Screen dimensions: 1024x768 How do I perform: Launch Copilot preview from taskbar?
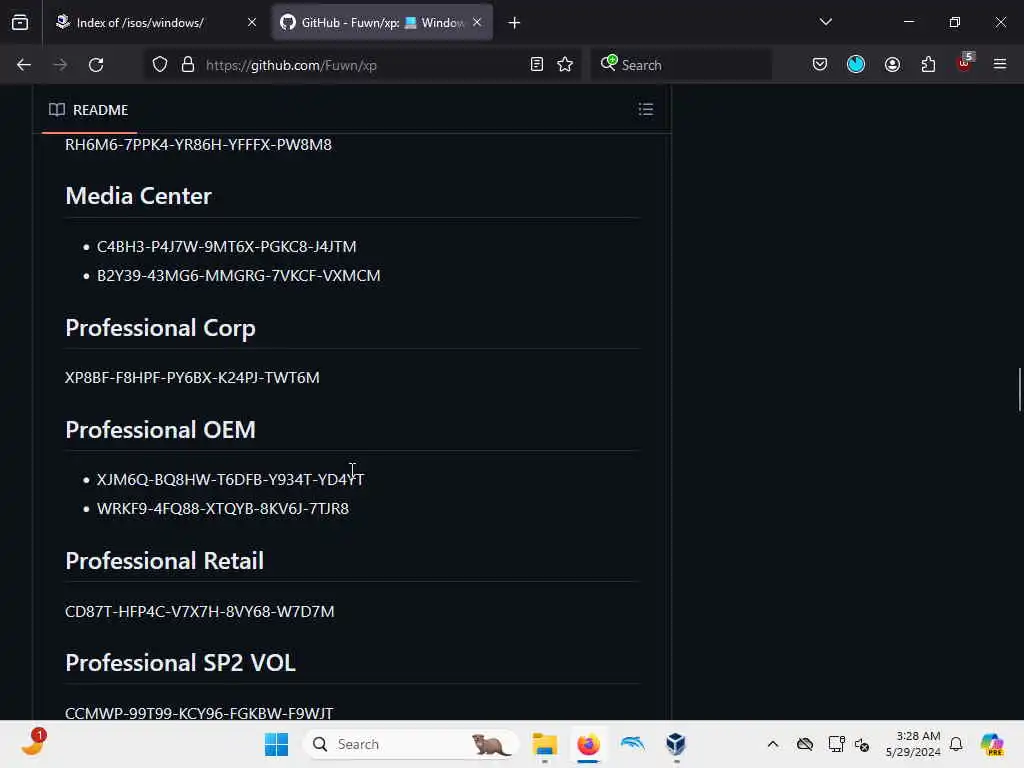pyautogui.click(x=992, y=744)
